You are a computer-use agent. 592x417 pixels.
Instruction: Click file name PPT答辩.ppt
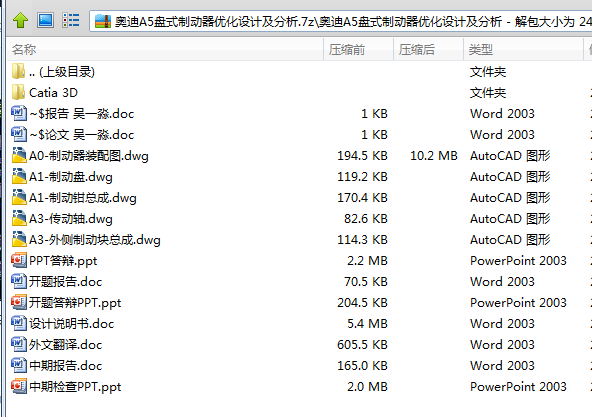coord(63,261)
